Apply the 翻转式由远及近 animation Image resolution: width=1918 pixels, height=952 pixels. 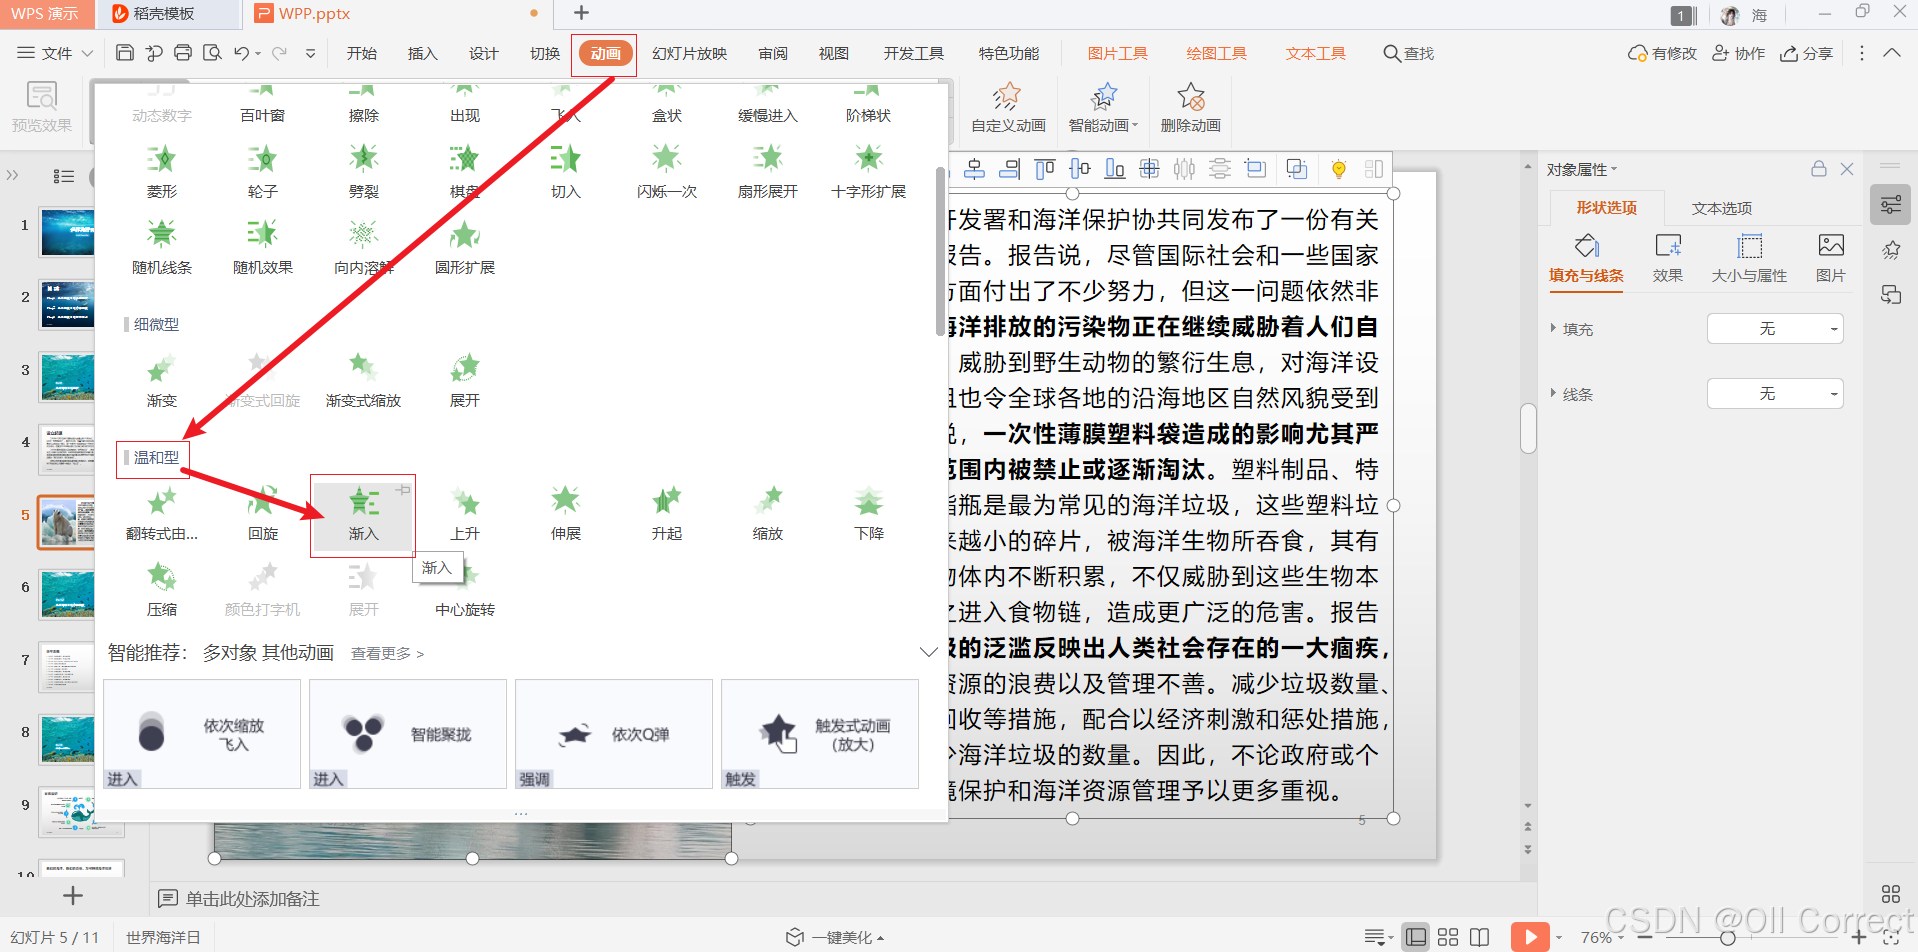click(161, 513)
